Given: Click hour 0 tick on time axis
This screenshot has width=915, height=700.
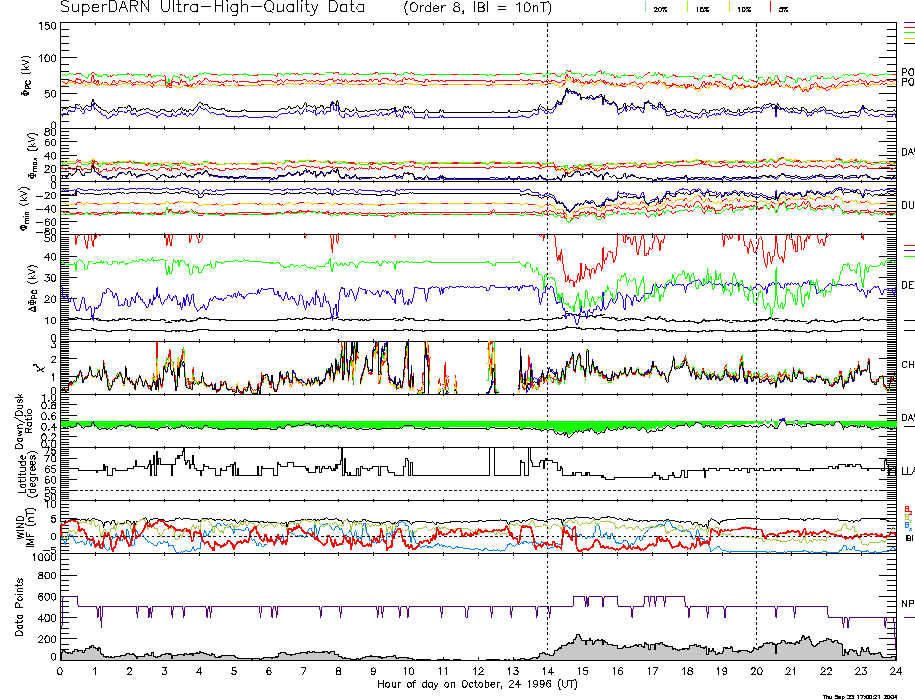Looking at the screenshot, I should point(61,672).
